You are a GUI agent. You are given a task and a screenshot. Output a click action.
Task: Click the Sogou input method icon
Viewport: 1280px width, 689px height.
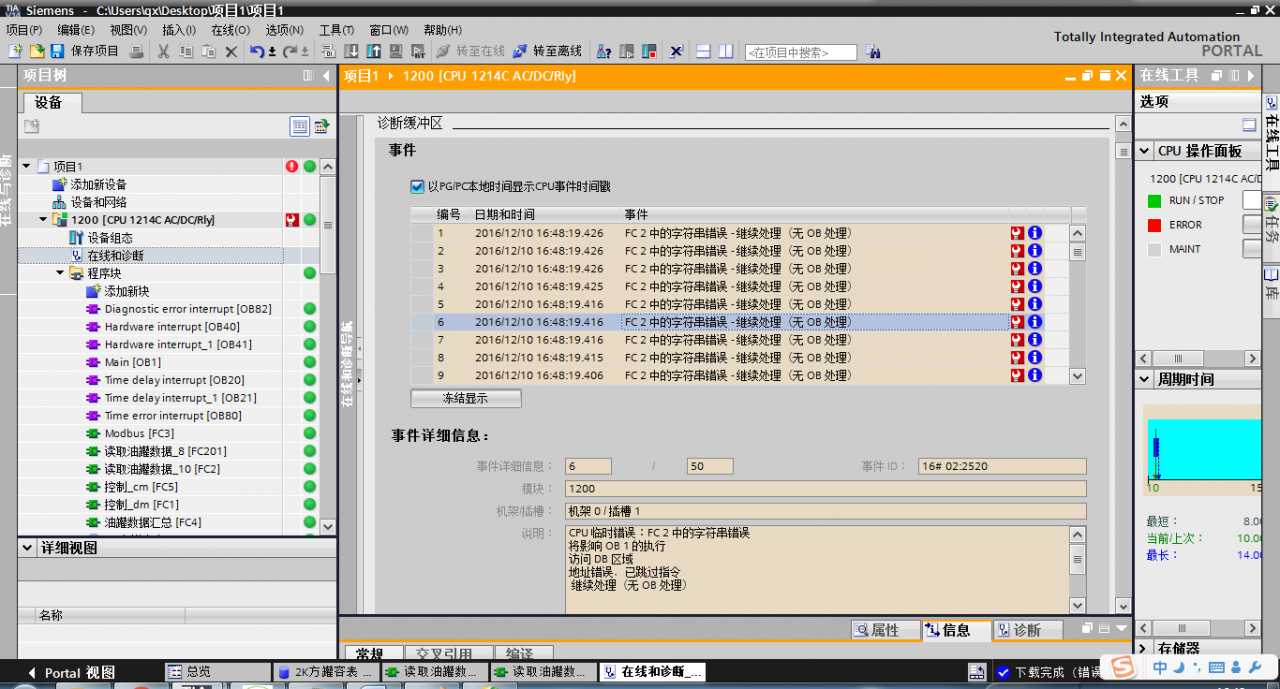(x=1123, y=667)
